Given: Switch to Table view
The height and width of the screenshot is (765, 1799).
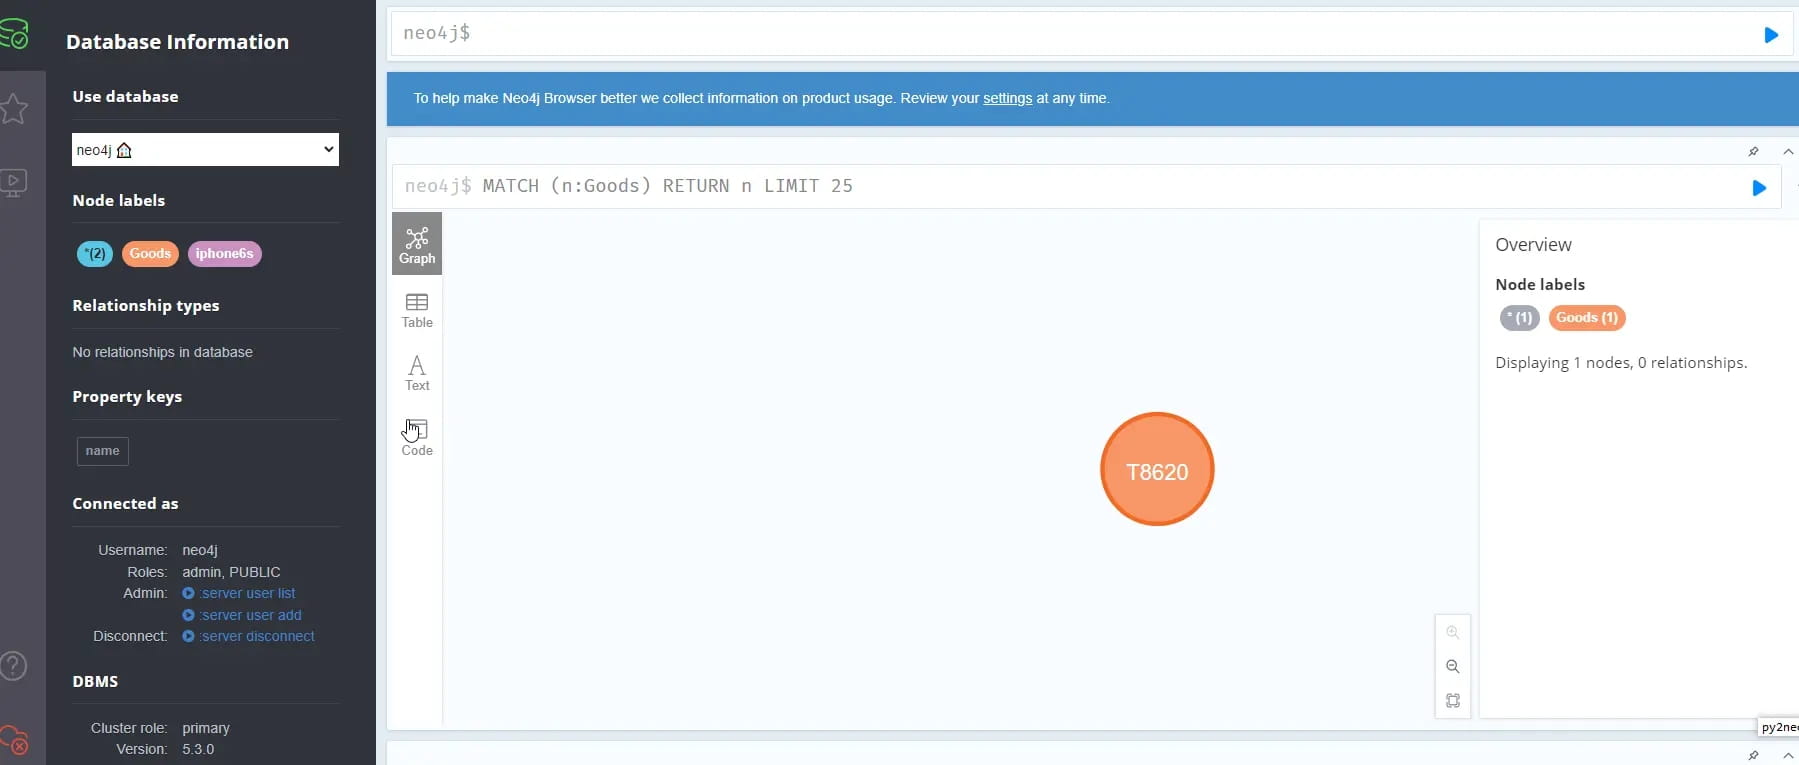Looking at the screenshot, I should [417, 310].
